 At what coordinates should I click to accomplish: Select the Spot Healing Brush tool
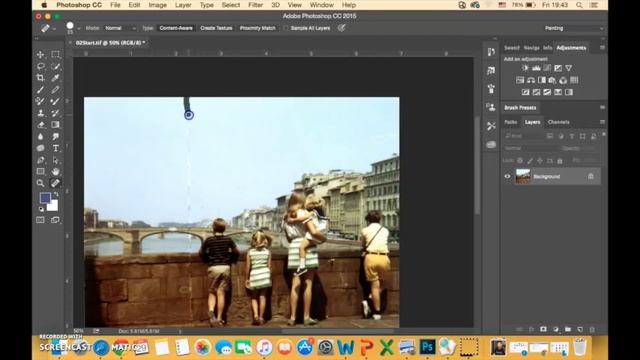56,183
